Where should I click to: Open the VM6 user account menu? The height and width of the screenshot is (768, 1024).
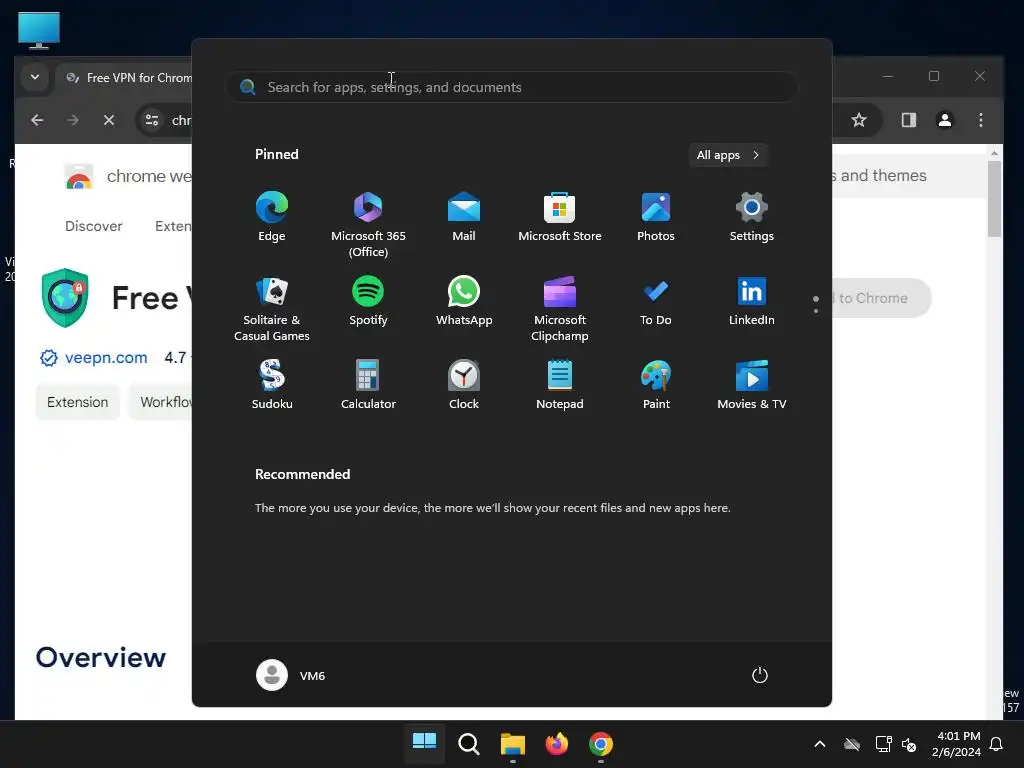tap(291, 675)
